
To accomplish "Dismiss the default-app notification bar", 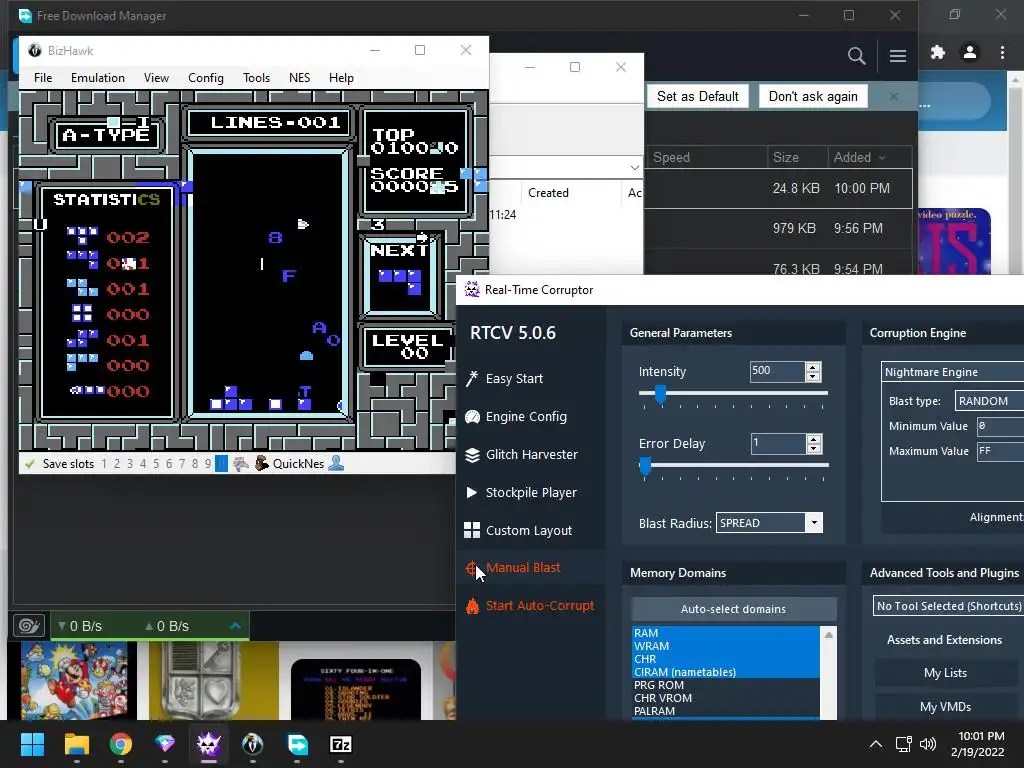I will click(x=893, y=97).
